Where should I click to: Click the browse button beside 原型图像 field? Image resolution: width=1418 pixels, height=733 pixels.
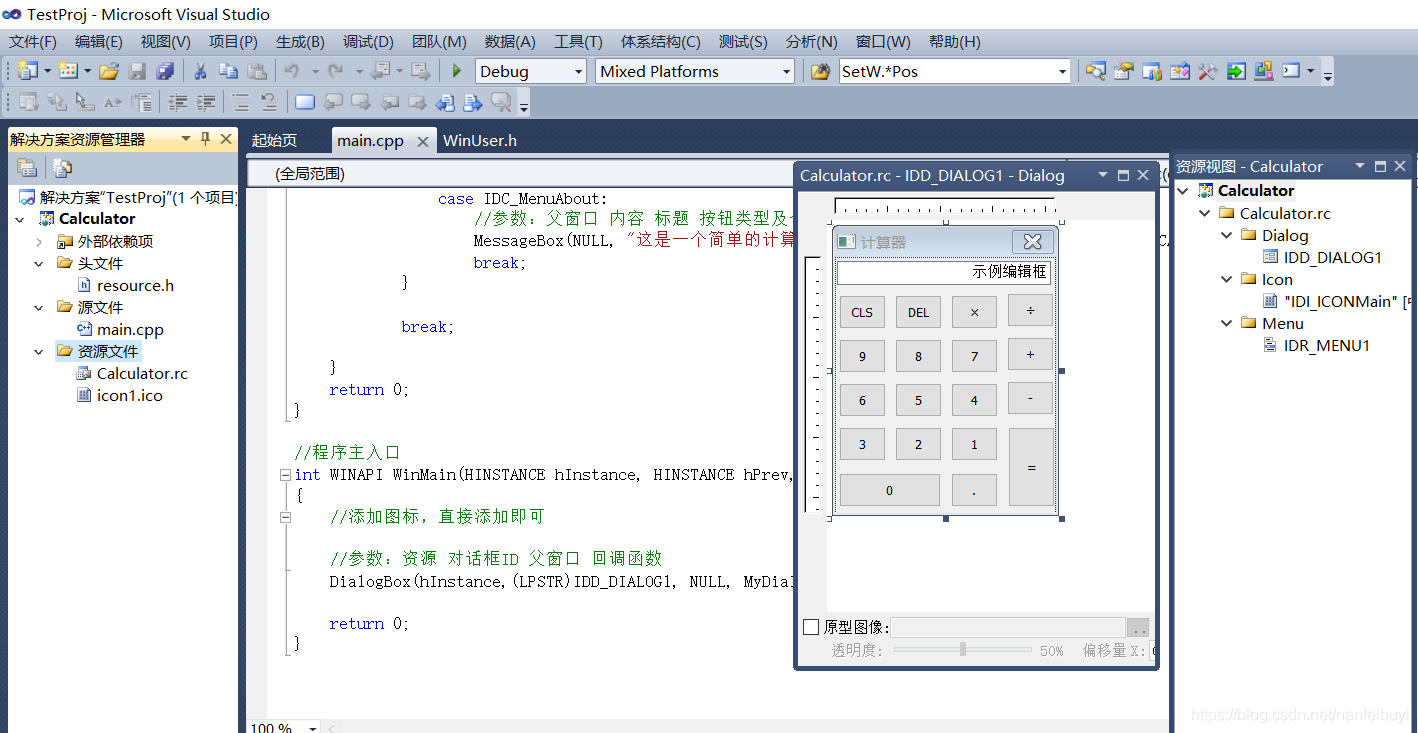pos(1139,628)
